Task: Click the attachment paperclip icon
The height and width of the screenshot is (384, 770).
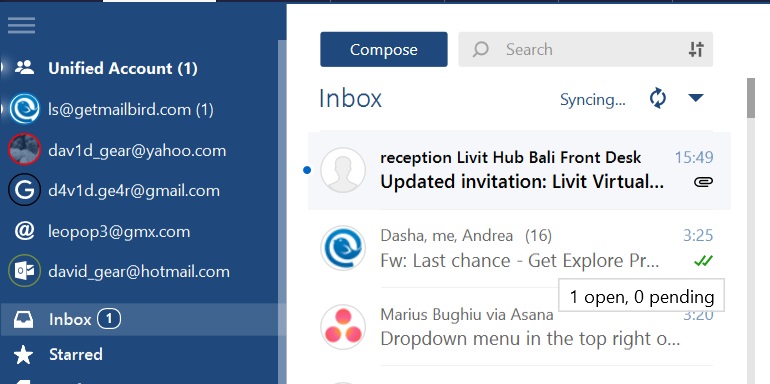Action: (703, 182)
